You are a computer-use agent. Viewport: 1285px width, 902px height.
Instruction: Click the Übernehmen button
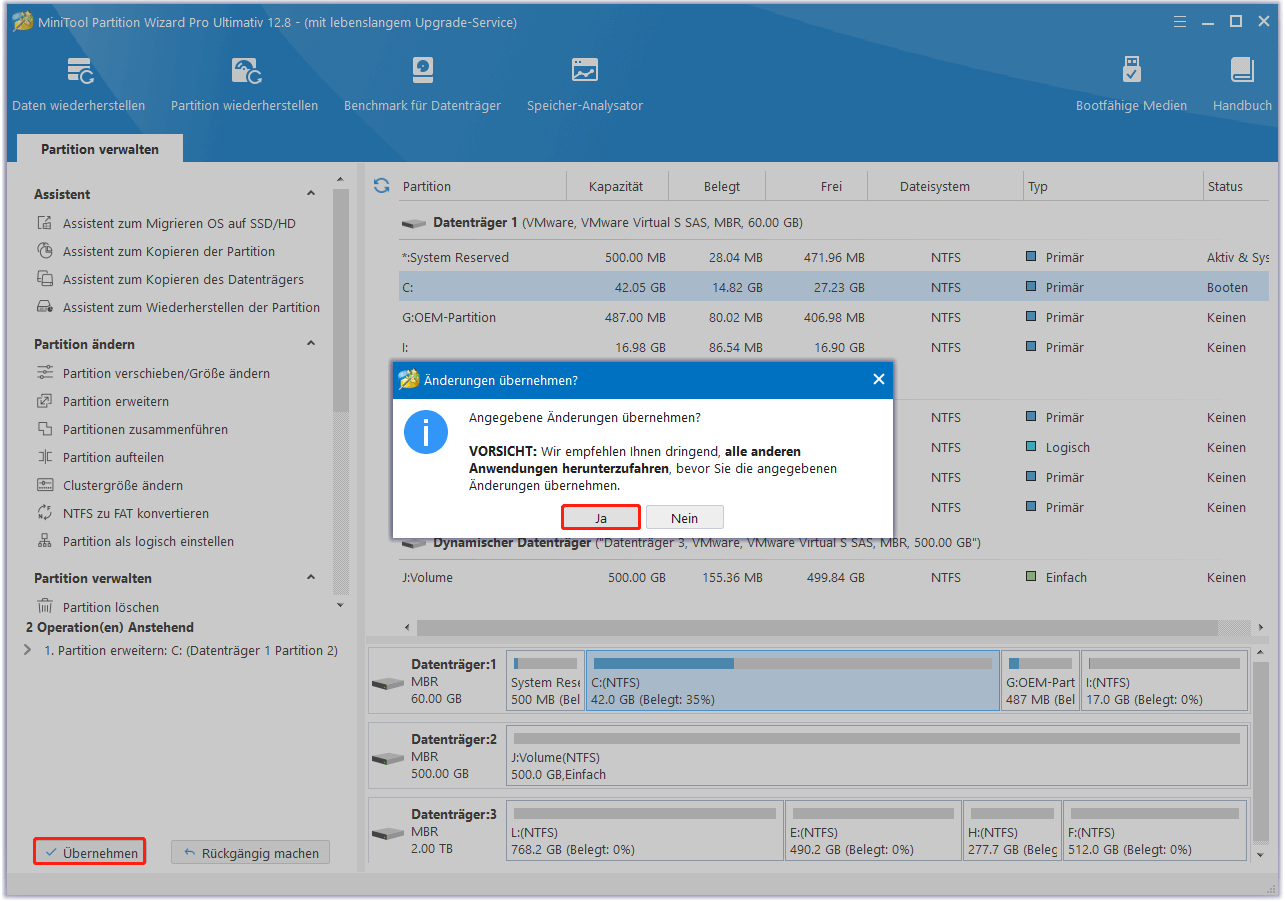(90, 853)
